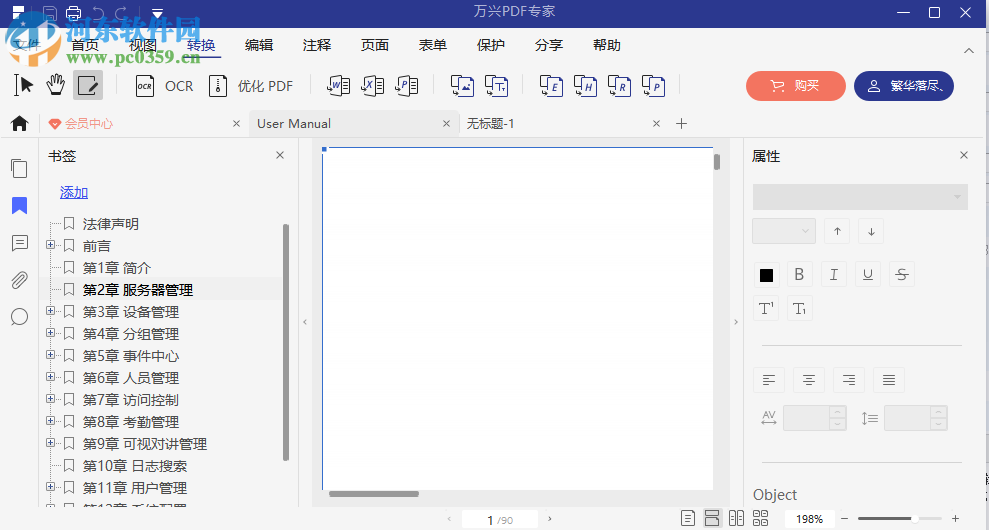Open the 页面 menu tab
This screenshot has height=530, width=989.
click(375, 45)
